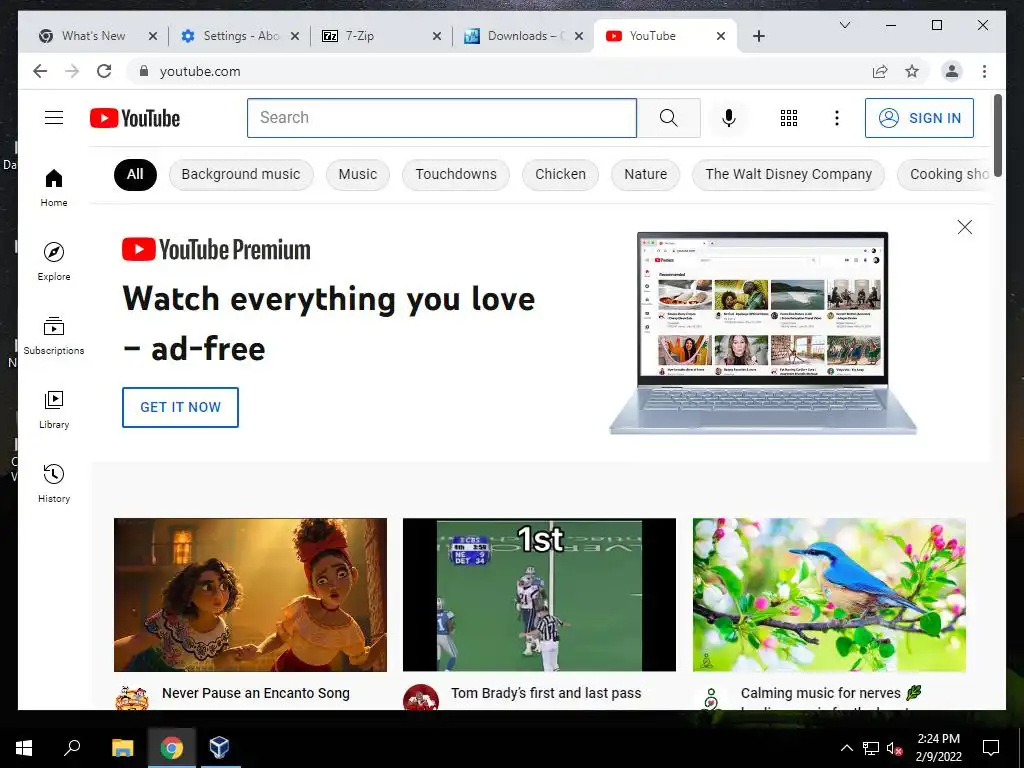Viewport: 1024px width, 768px height.
Task: Open File Explorer from taskbar
Action: [122, 748]
